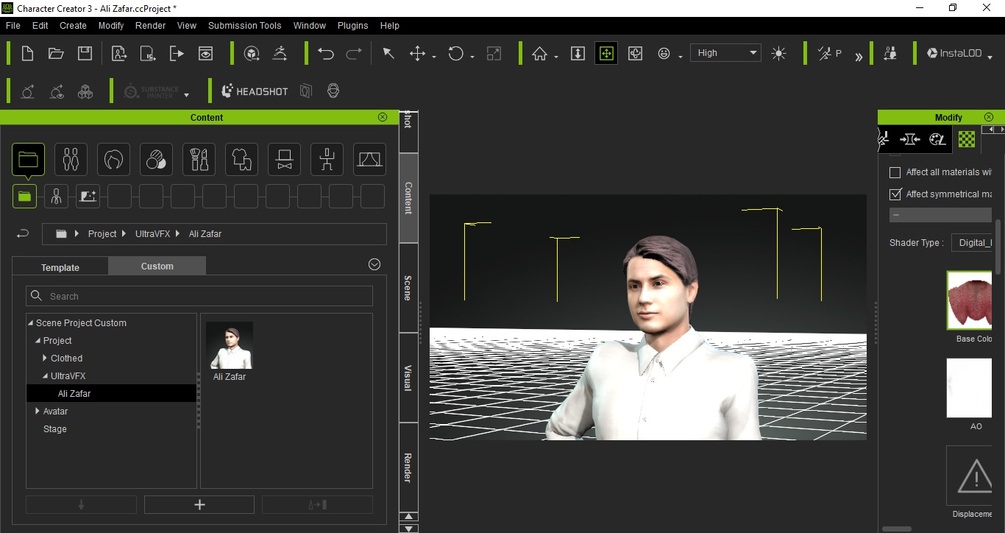Select the Hair content category icon
Viewport: 1005px width, 533px height.
[x=113, y=160]
